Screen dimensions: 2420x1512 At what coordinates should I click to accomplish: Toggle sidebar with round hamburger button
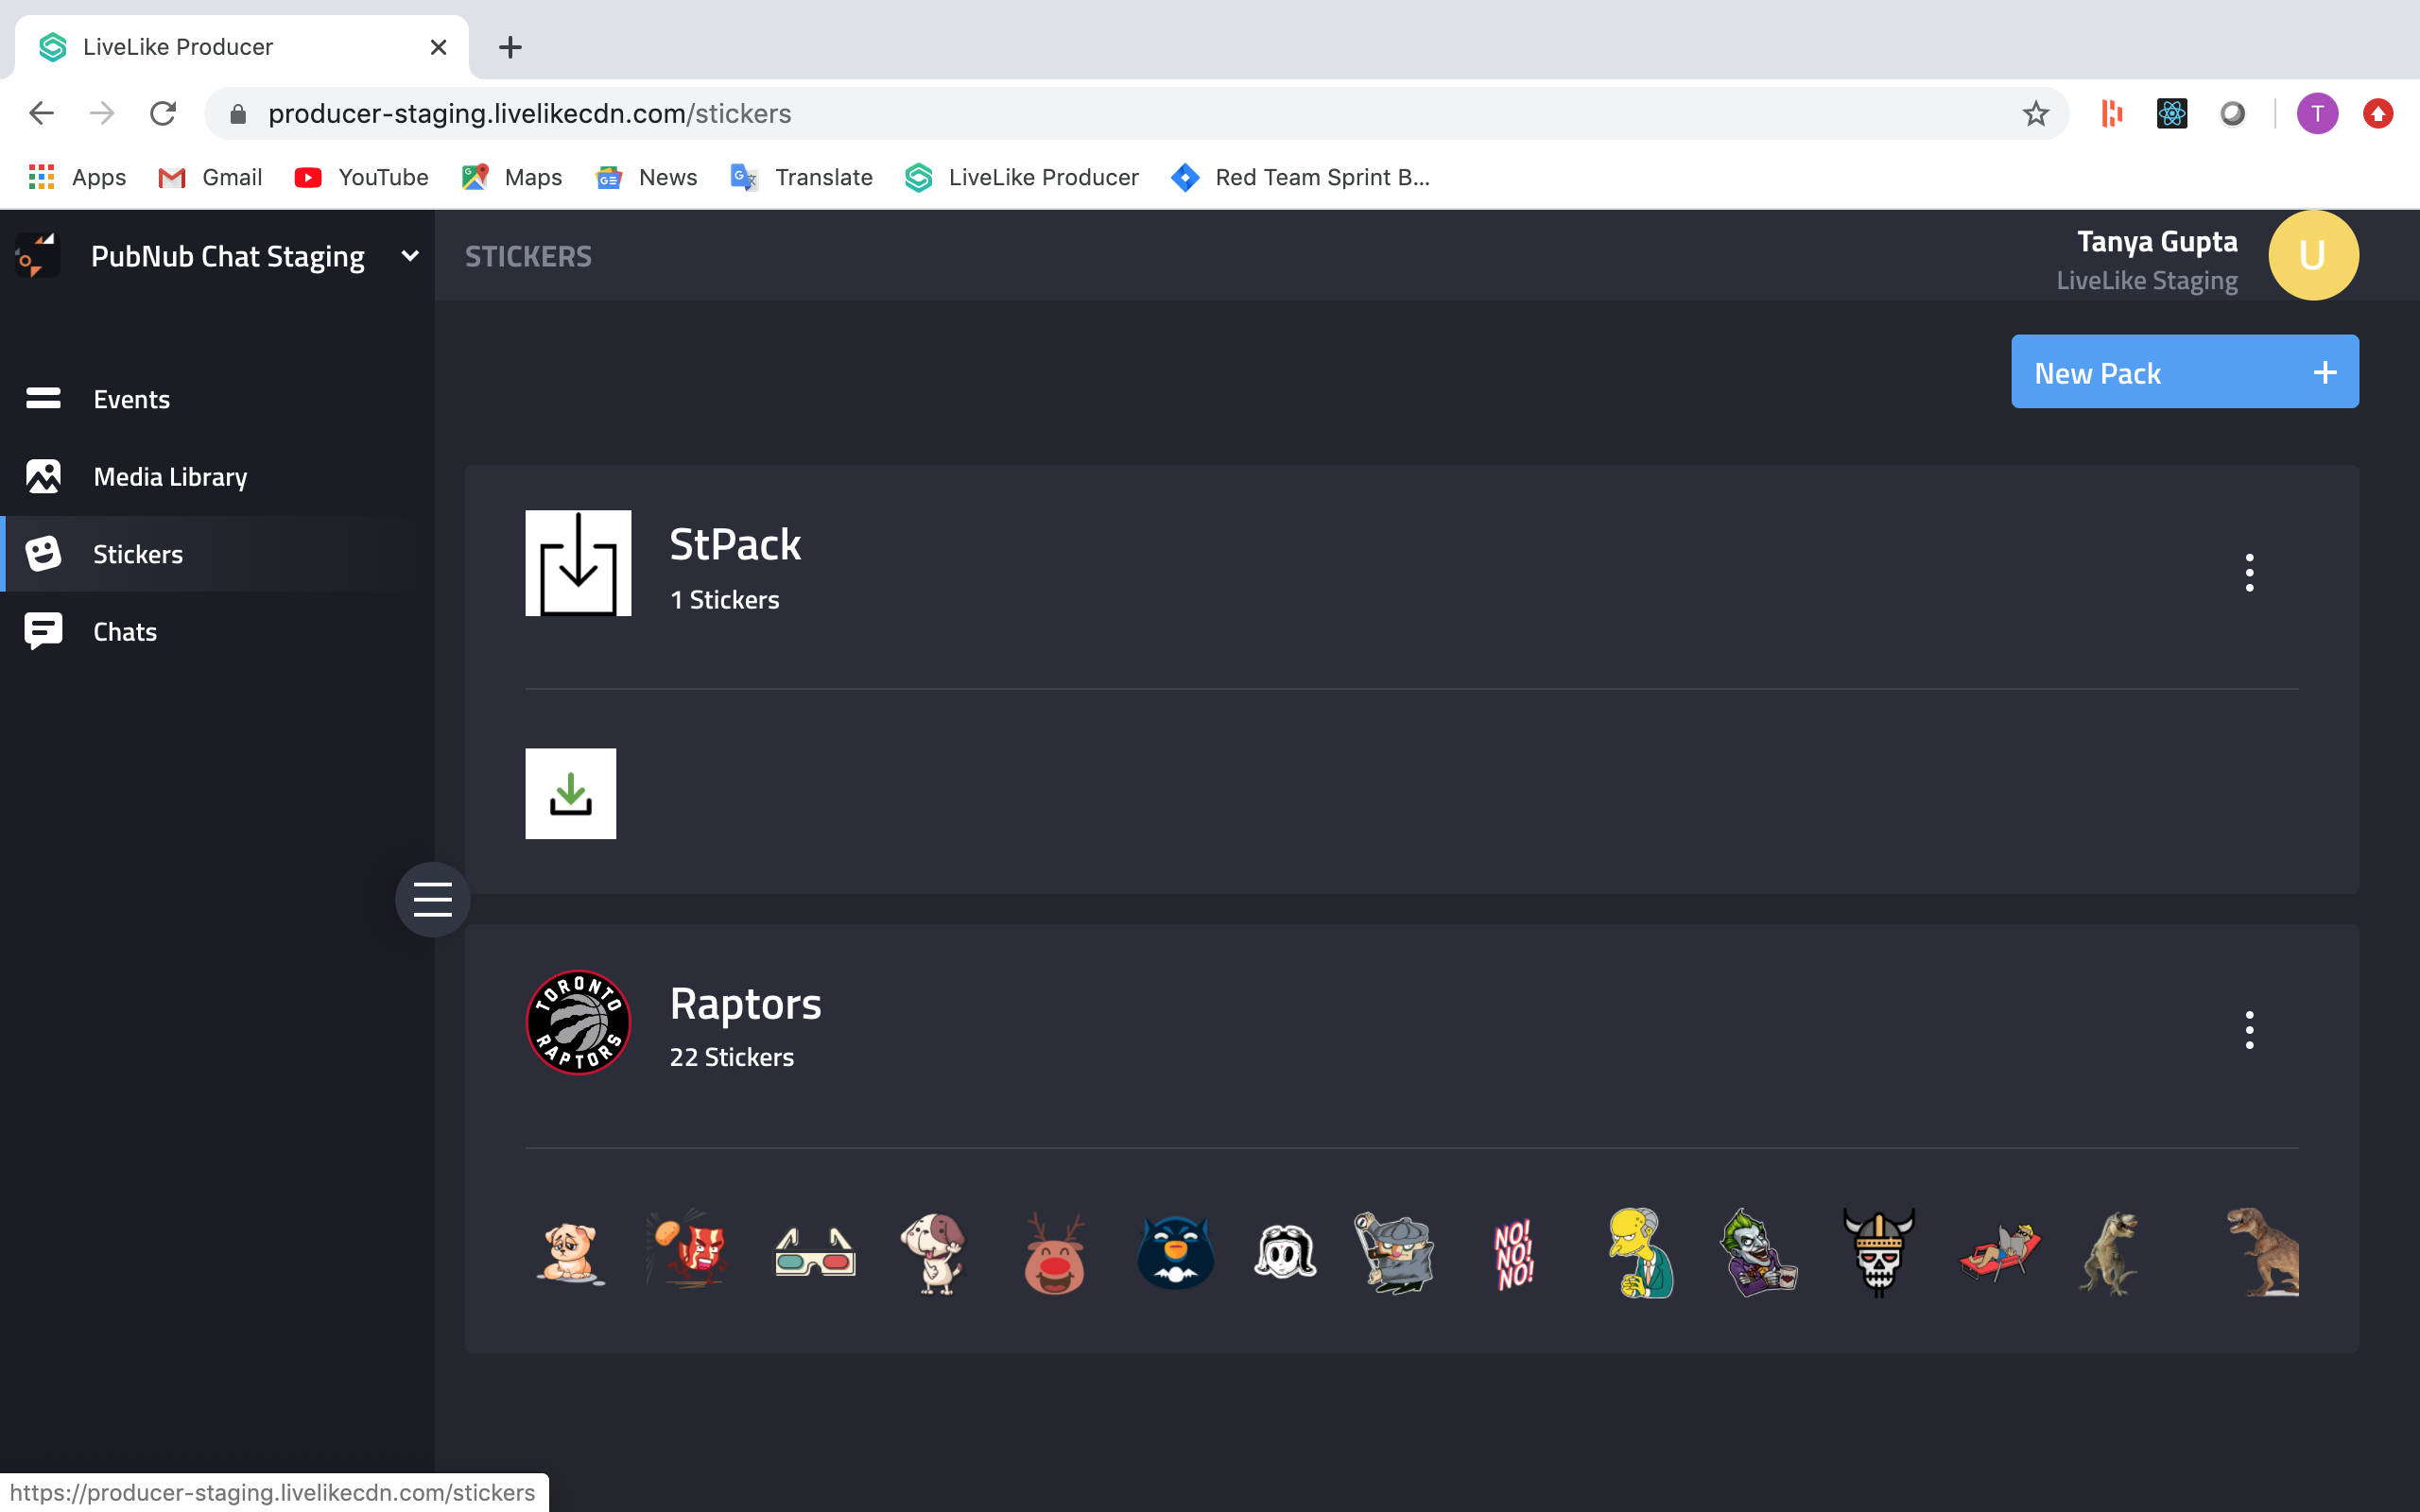tap(432, 899)
